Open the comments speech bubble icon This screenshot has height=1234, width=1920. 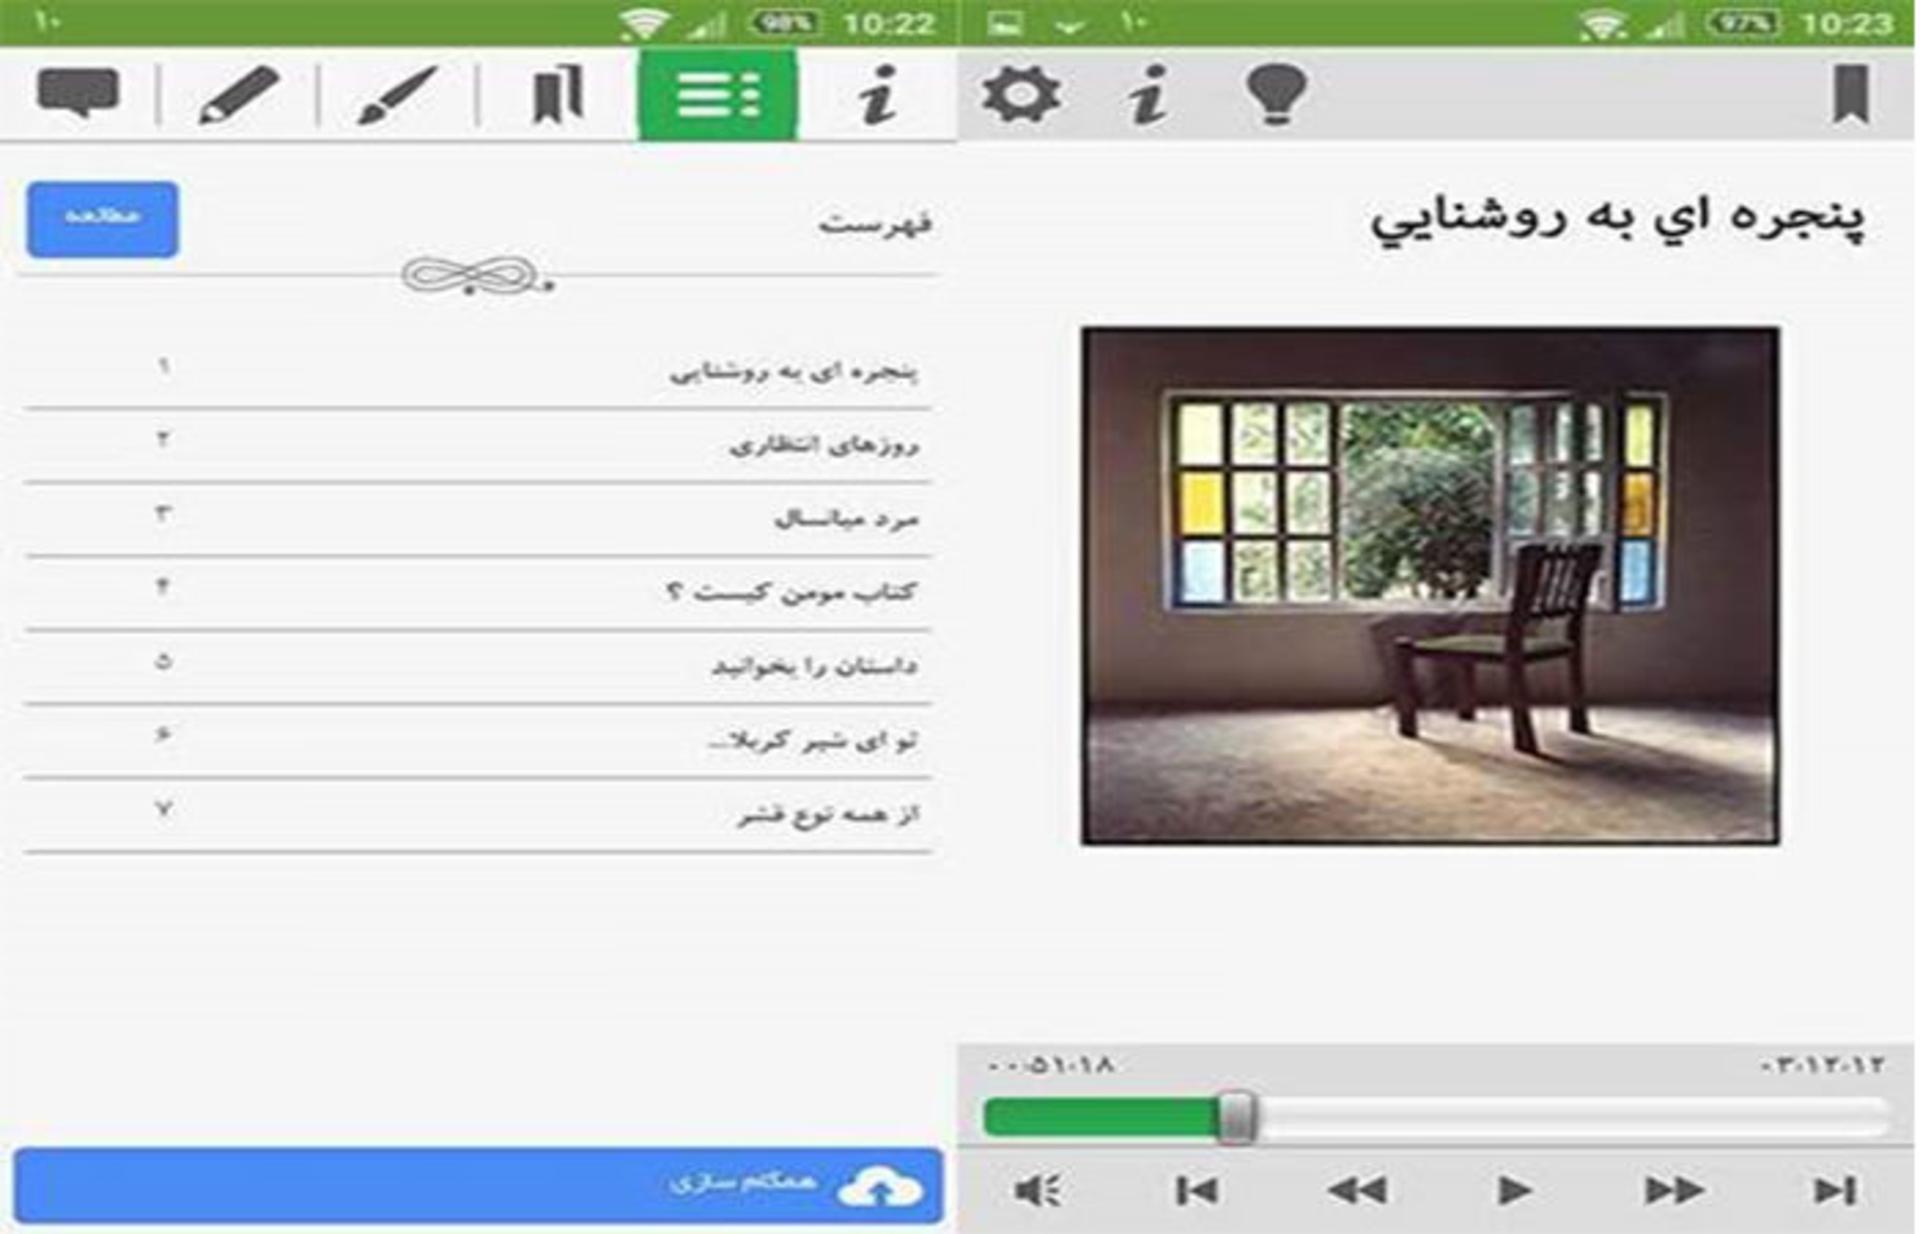point(78,95)
